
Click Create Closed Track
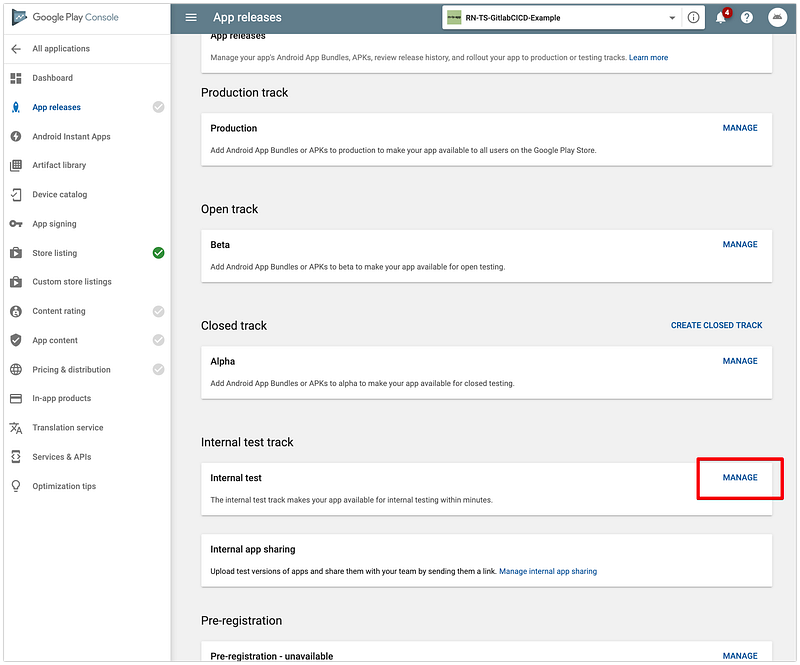pyautogui.click(x=716, y=326)
